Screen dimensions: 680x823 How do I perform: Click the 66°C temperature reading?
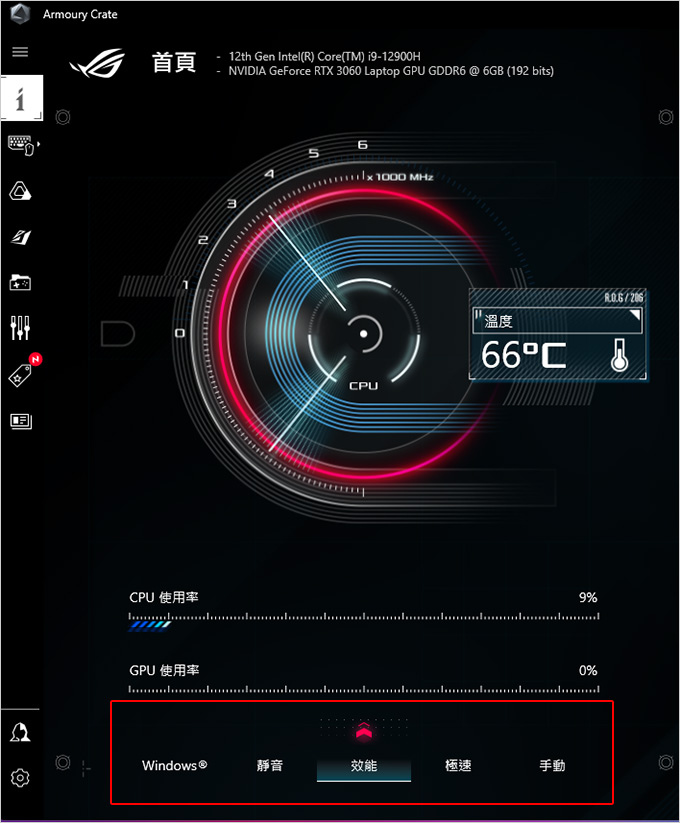point(524,355)
